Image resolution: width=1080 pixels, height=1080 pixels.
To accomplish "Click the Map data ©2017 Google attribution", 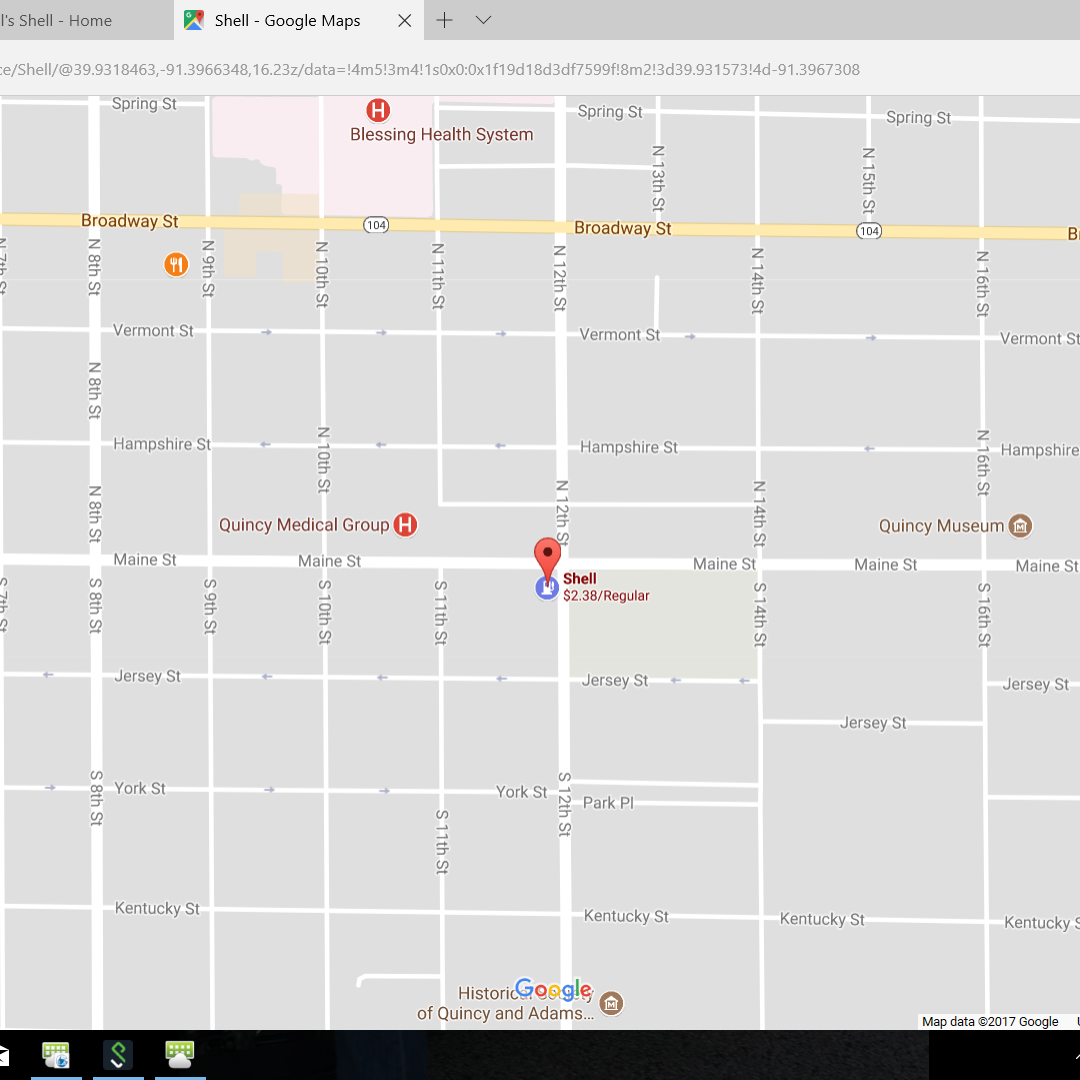I will 990,1021.
